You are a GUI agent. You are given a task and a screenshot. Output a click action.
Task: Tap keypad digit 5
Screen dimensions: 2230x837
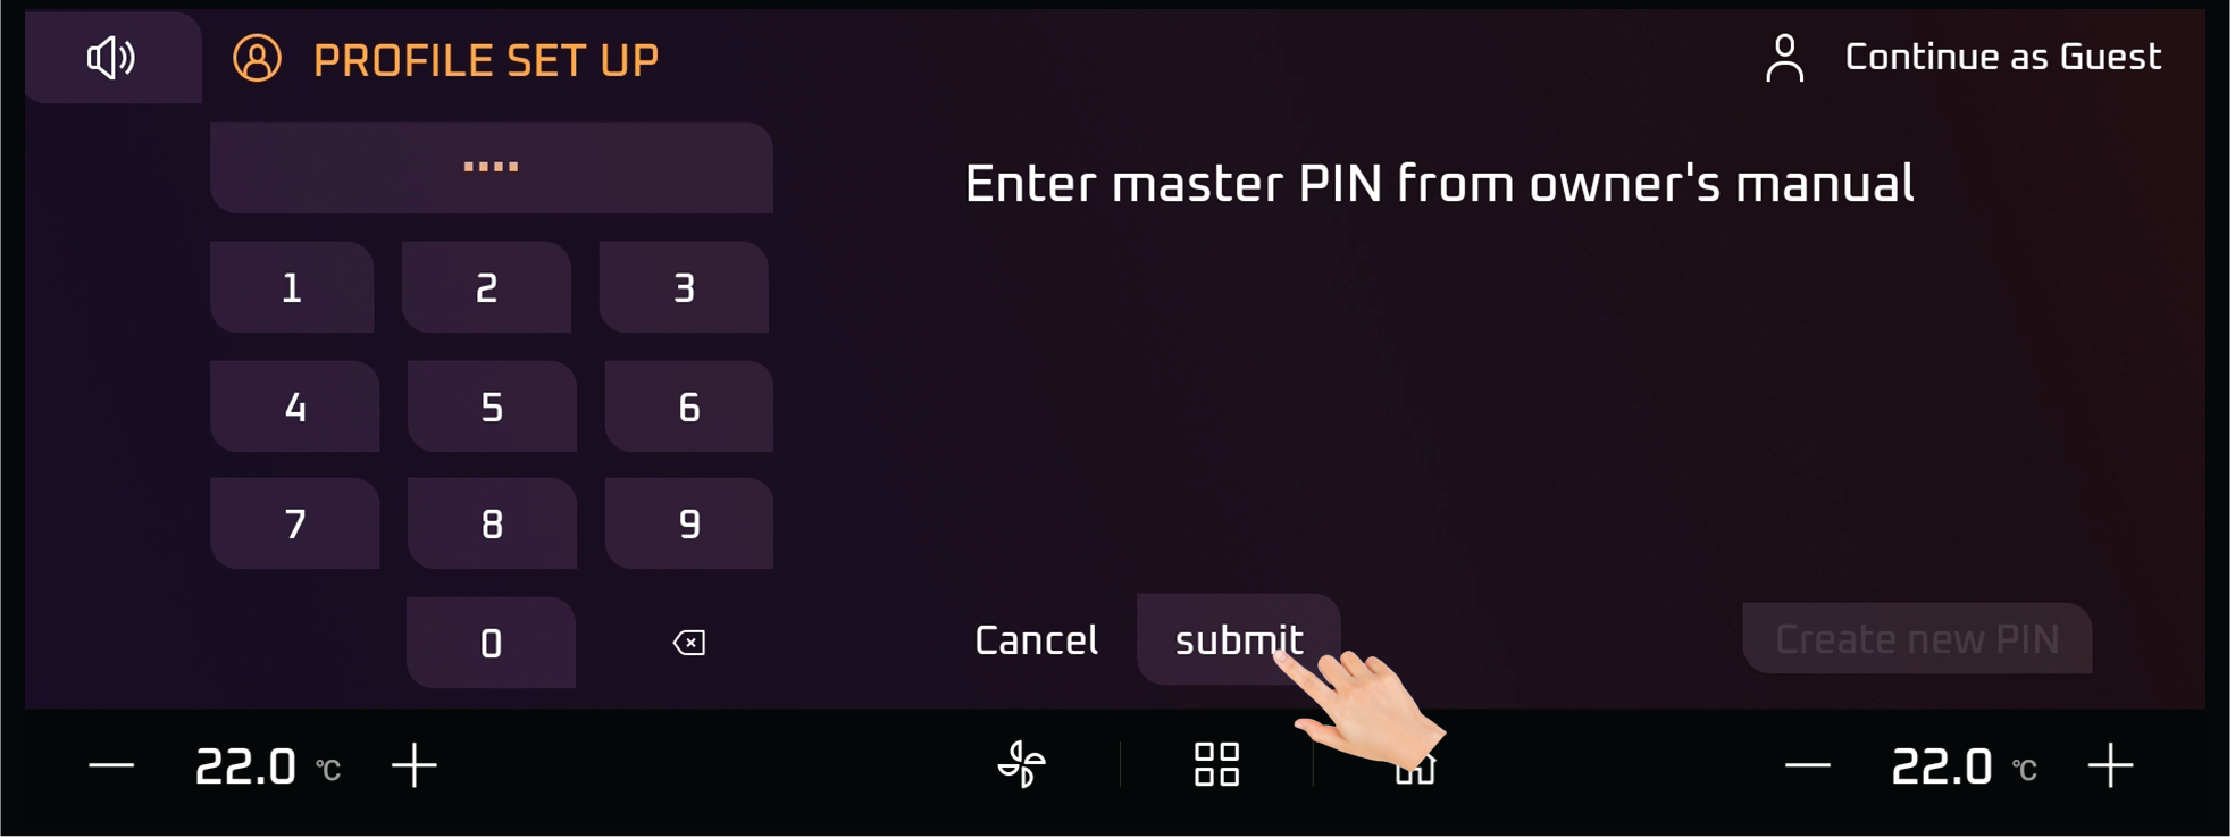[x=492, y=406]
